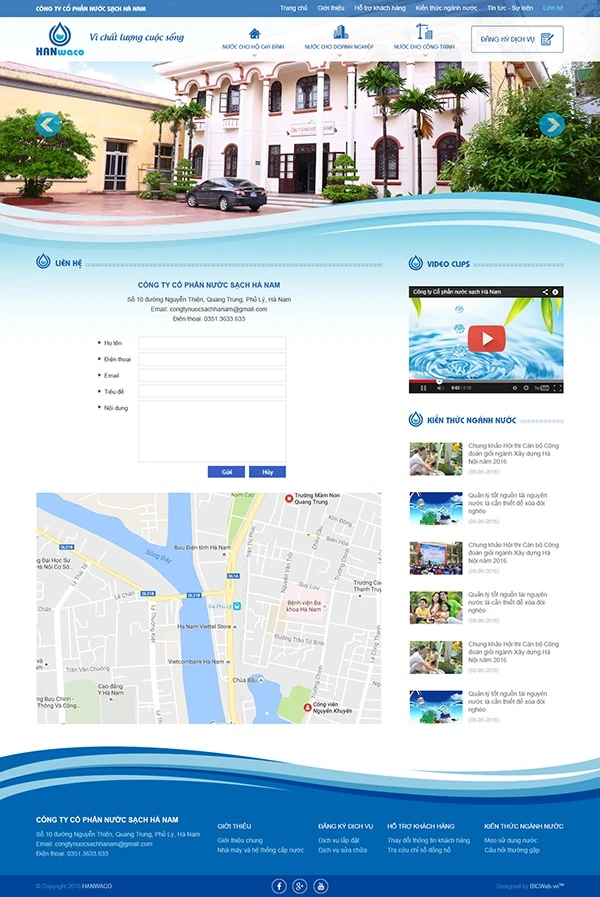Open the Facebook footer icon
Viewport: 600px width, 897px height.
pyautogui.click(x=279, y=886)
